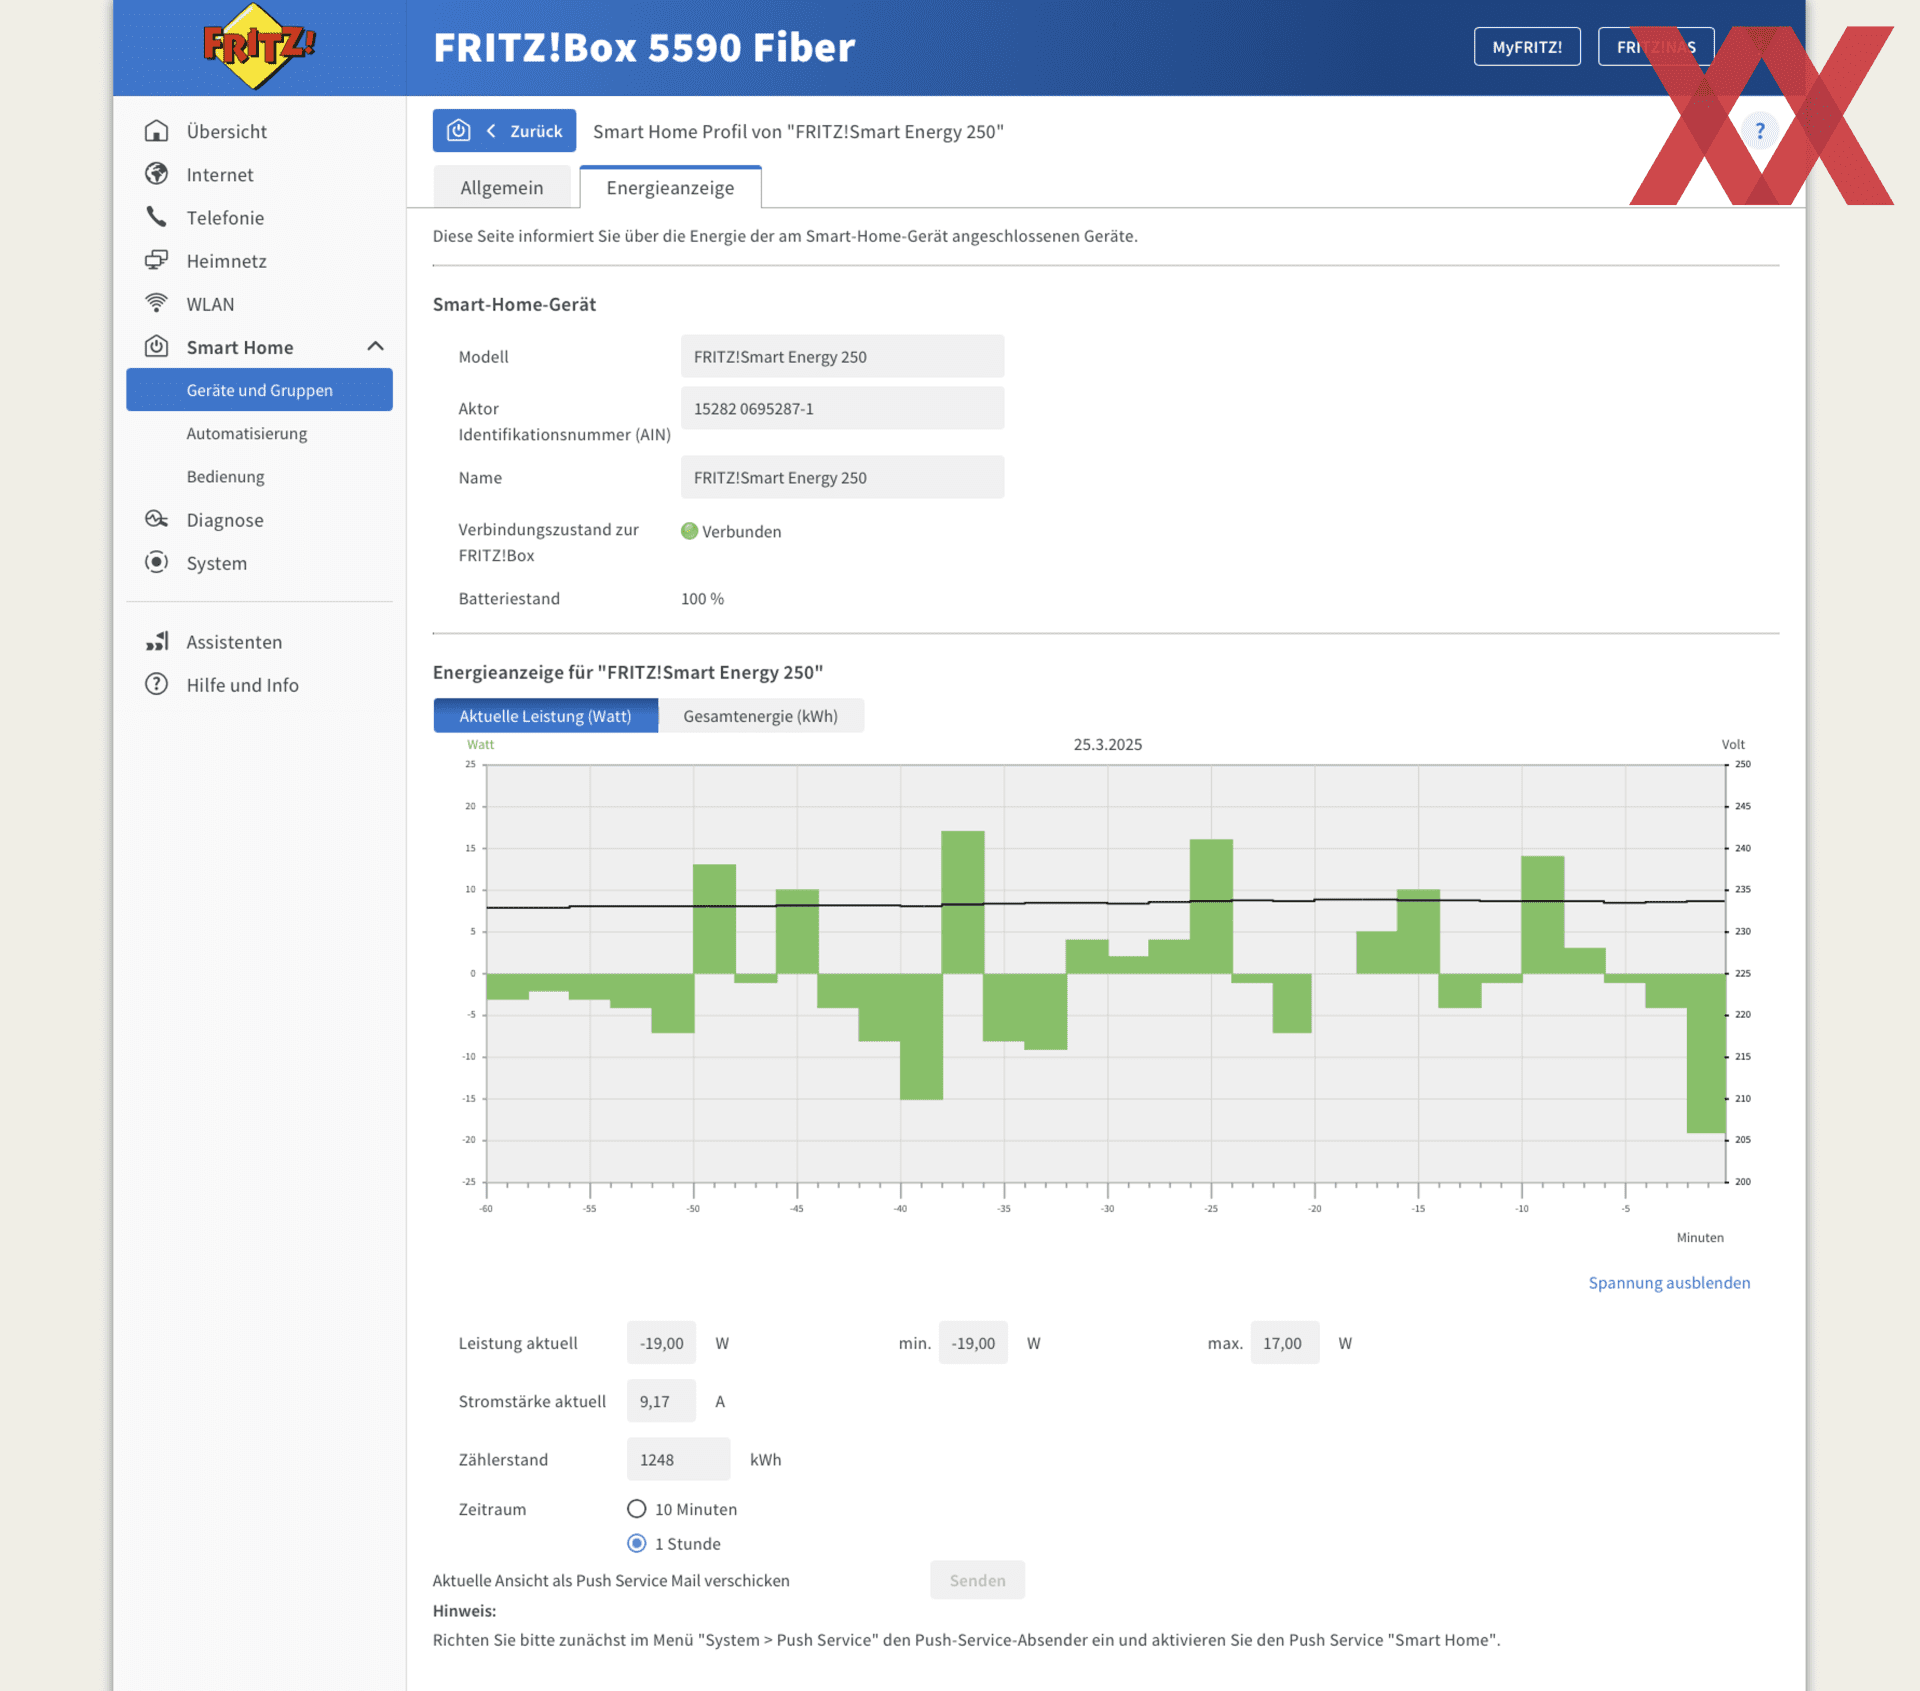
Task: Click the min. power value field
Action: (x=973, y=1342)
